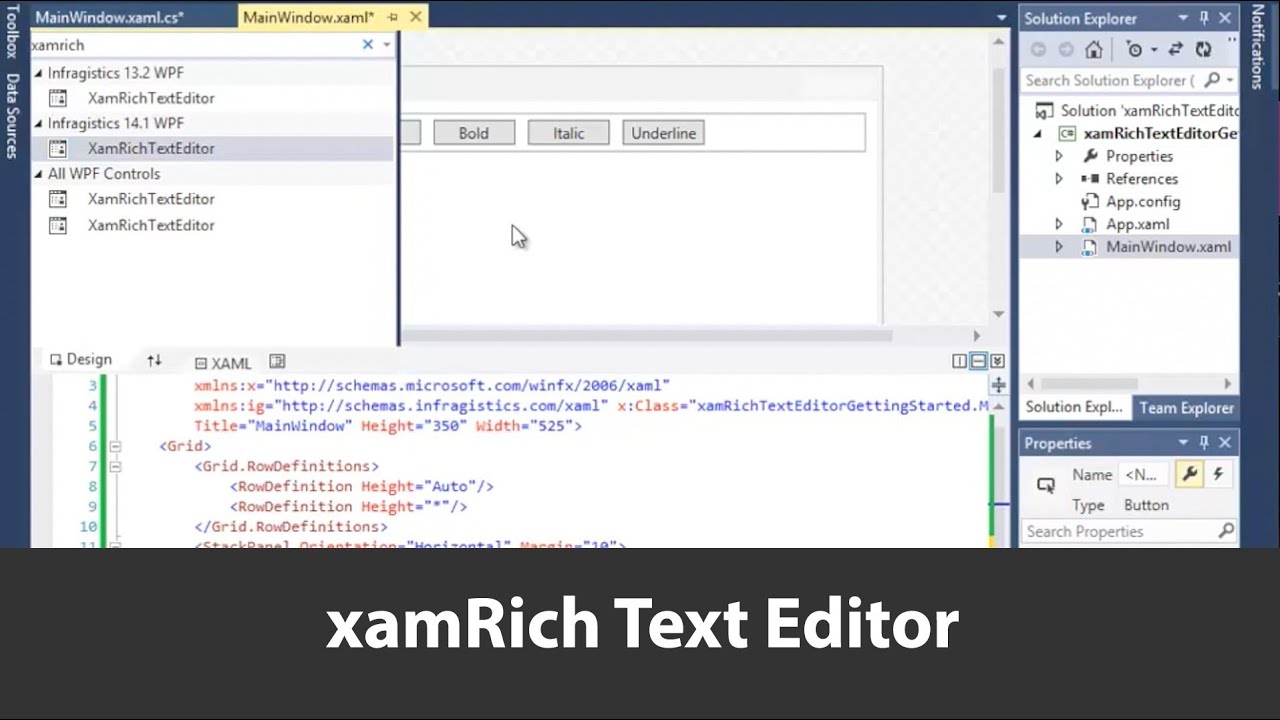Open the Notifications side tab
Screen dimensions: 1280x720
[x=1258, y=46]
